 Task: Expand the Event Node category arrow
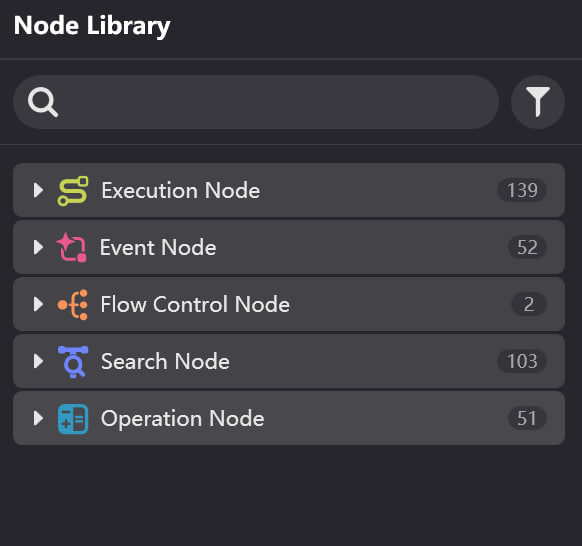pos(38,247)
